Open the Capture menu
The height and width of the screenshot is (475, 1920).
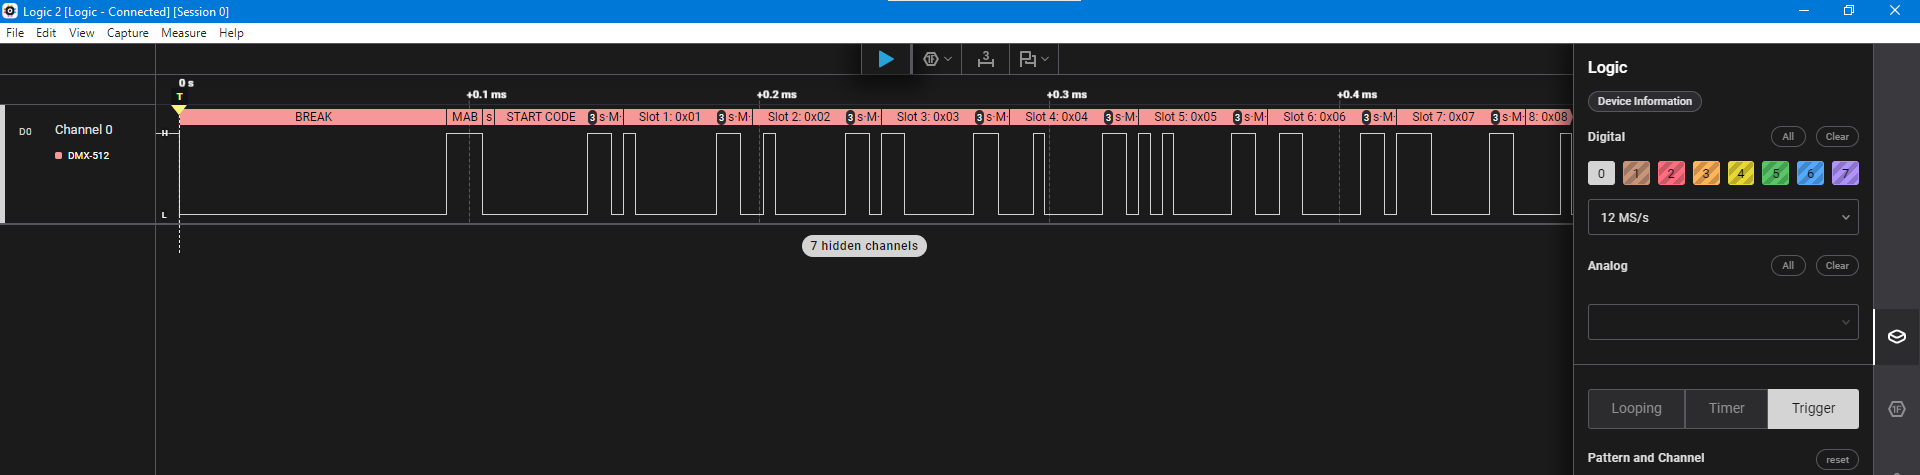coord(127,33)
